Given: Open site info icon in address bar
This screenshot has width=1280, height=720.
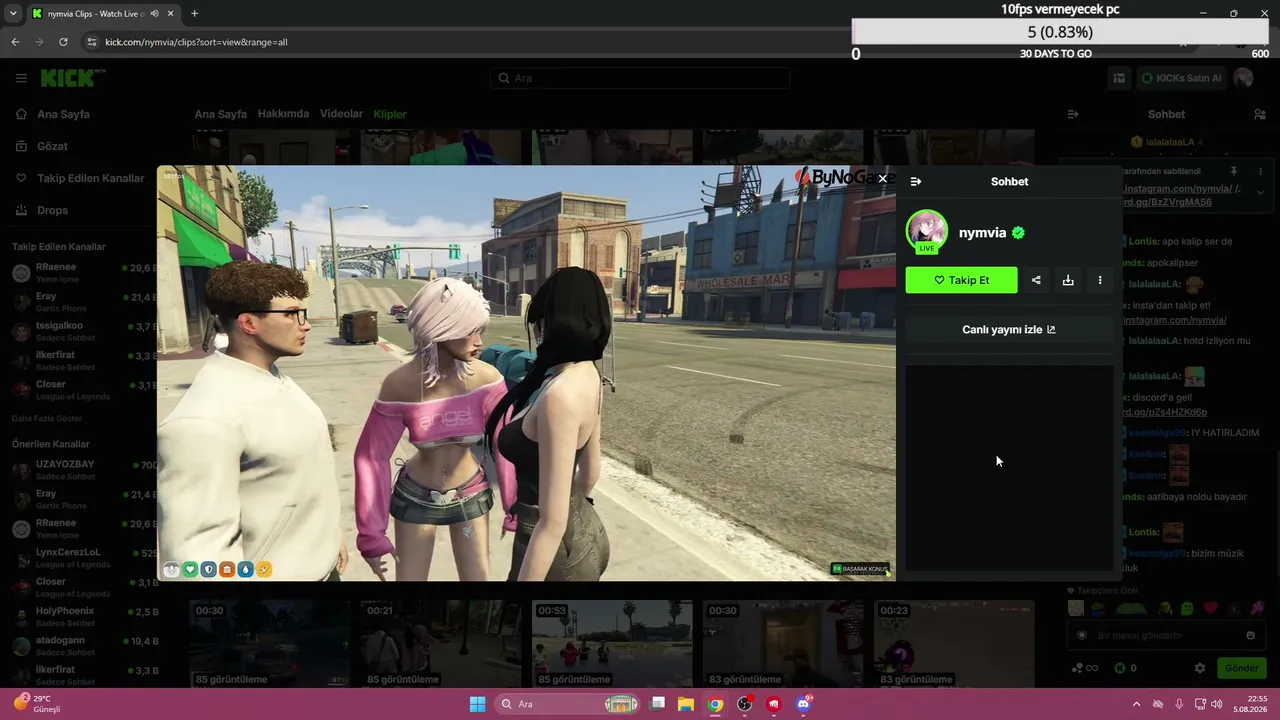Looking at the screenshot, I should pyautogui.click(x=92, y=42).
